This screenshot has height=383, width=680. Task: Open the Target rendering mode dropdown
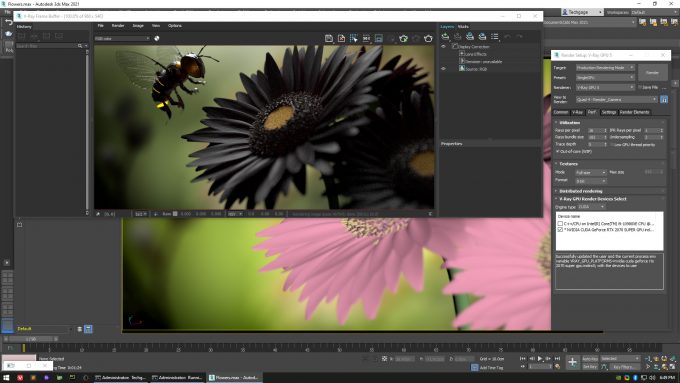tap(605, 68)
